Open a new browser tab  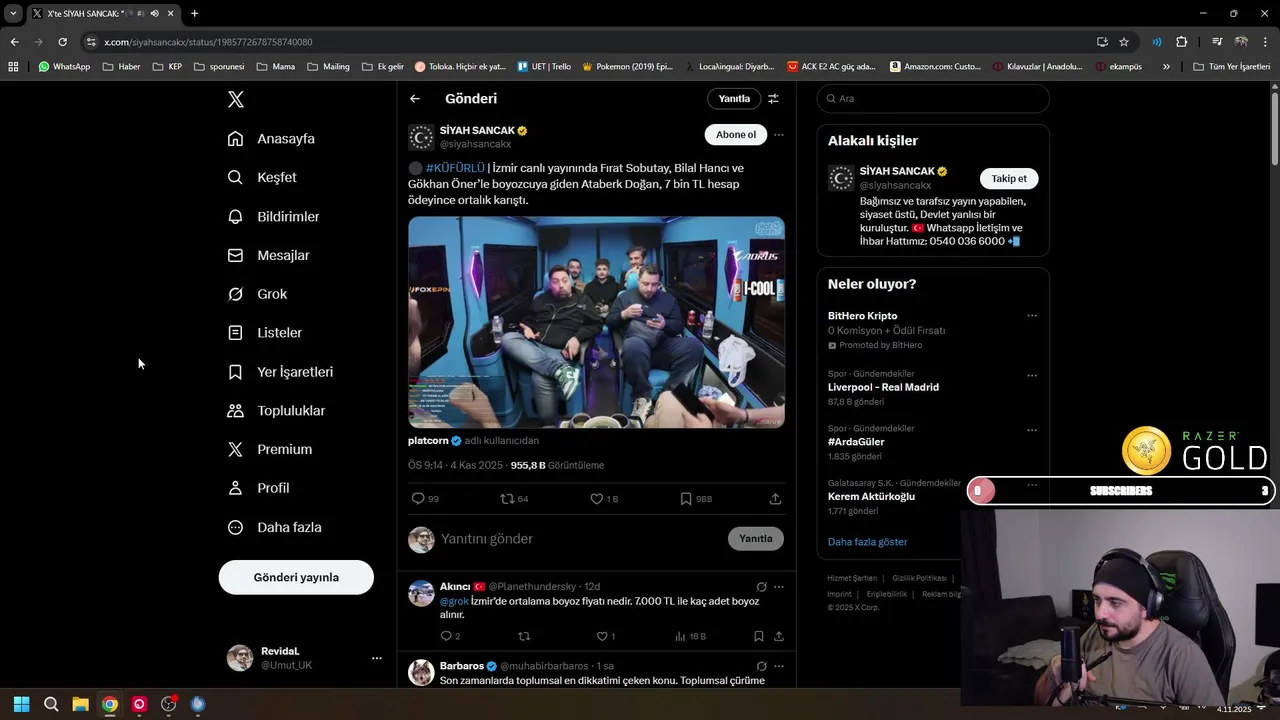pyautogui.click(x=194, y=13)
